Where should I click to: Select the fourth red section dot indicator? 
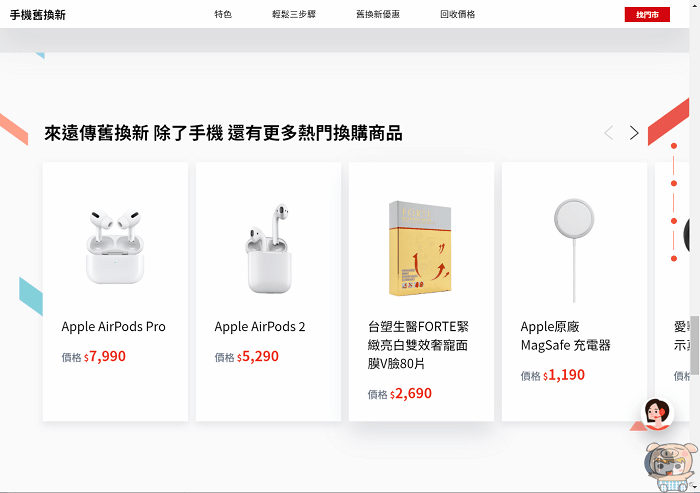(x=674, y=259)
